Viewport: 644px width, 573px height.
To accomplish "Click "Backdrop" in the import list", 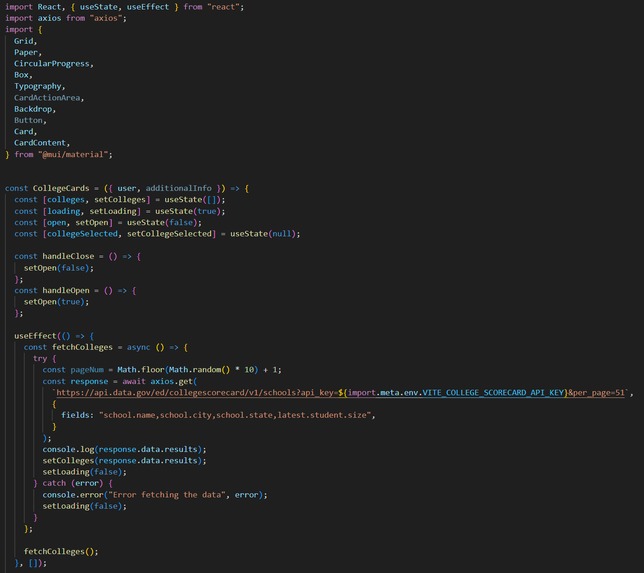I will (33, 109).
